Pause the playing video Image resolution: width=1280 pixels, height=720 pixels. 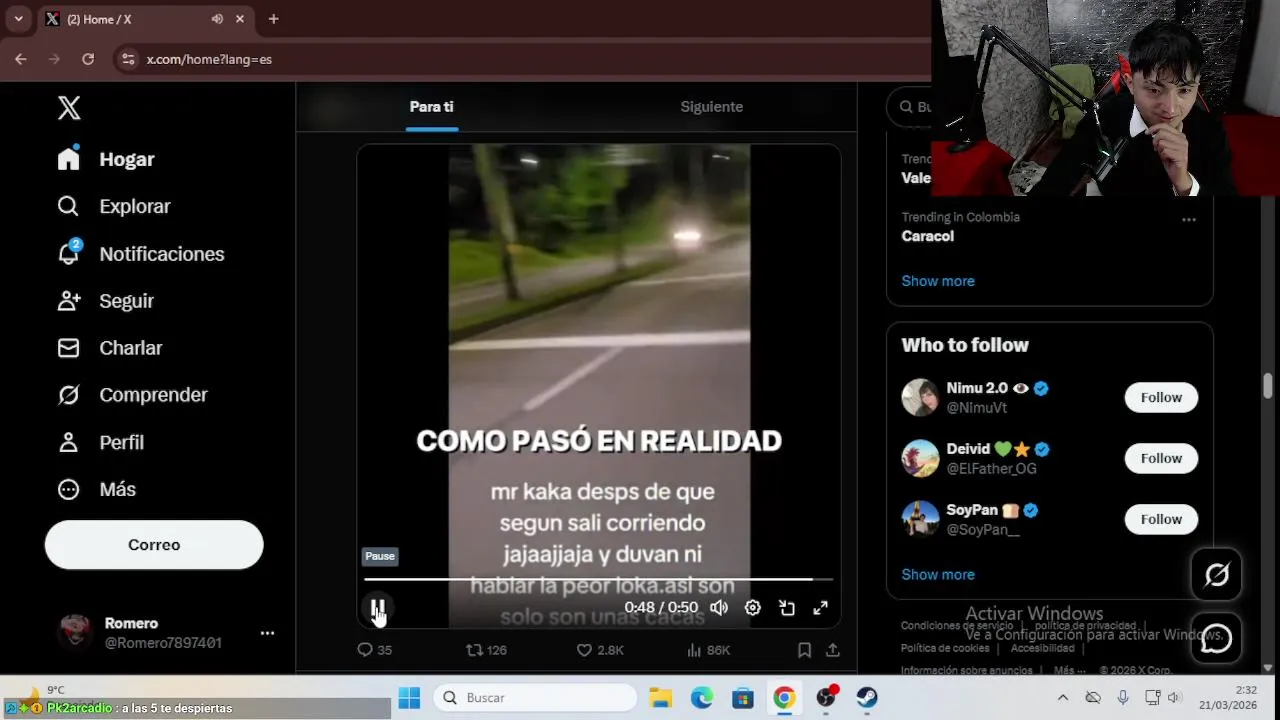point(378,607)
